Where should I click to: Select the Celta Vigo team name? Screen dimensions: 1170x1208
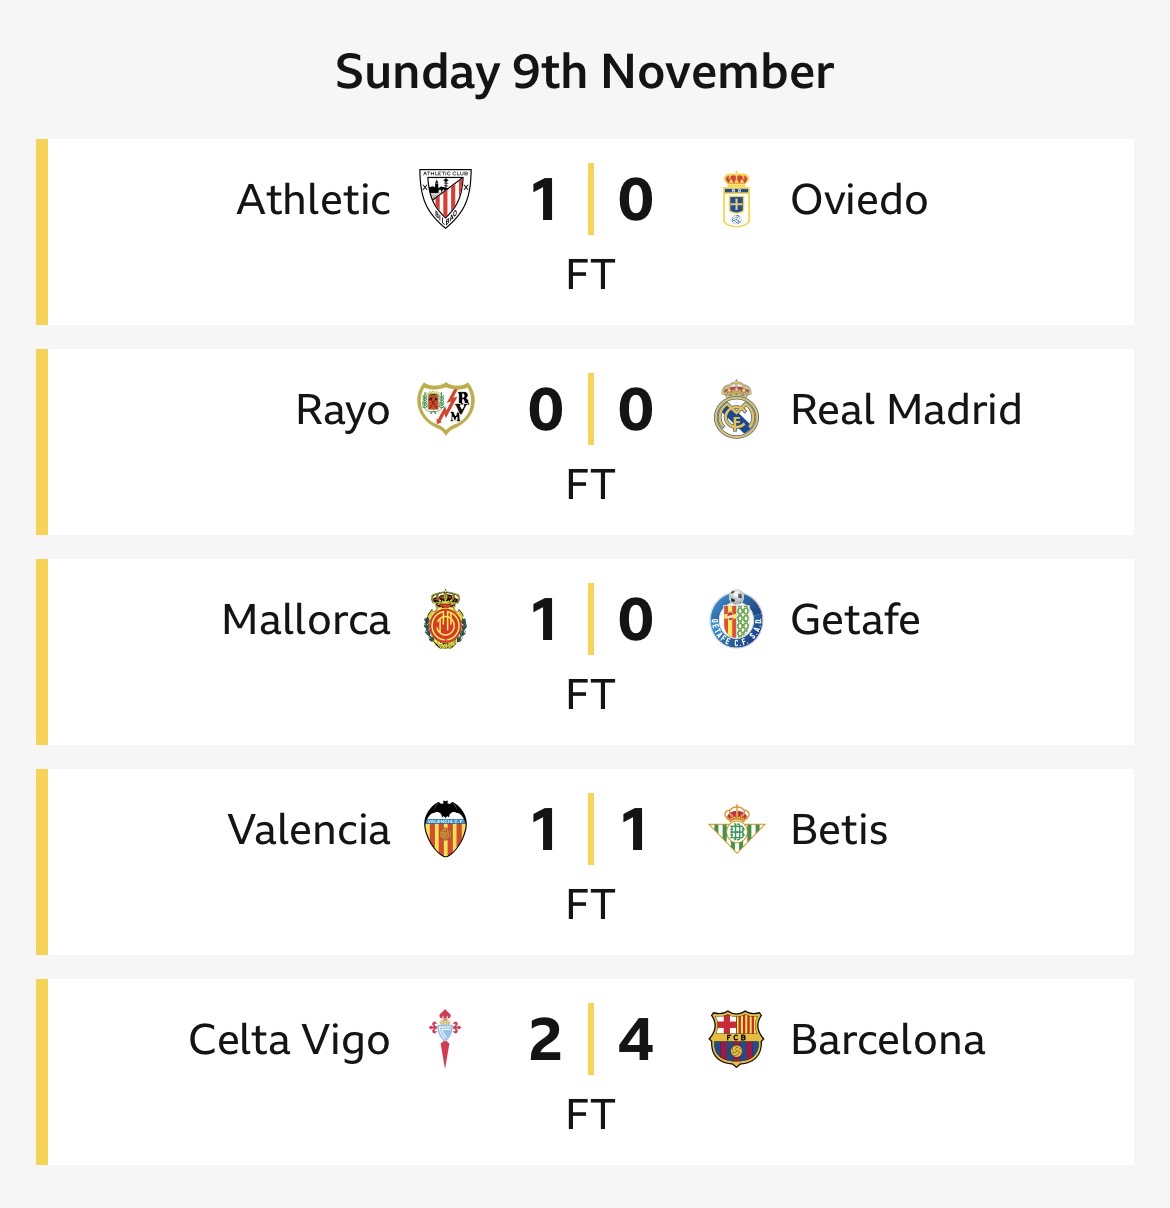tap(289, 1040)
